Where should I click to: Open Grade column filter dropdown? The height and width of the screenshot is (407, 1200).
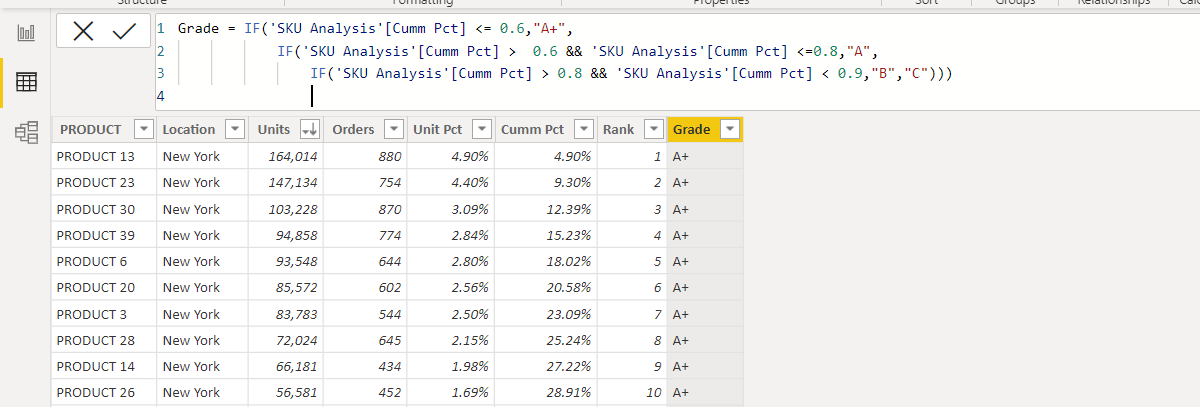click(x=729, y=129)
